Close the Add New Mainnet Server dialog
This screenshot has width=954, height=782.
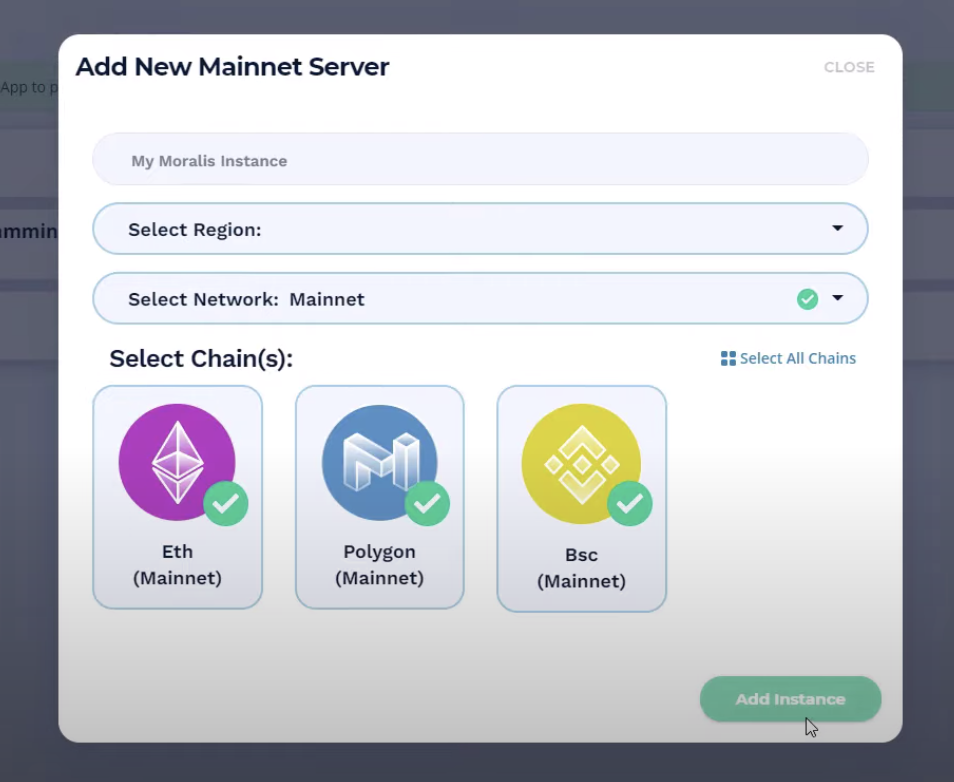coord(849,67)
